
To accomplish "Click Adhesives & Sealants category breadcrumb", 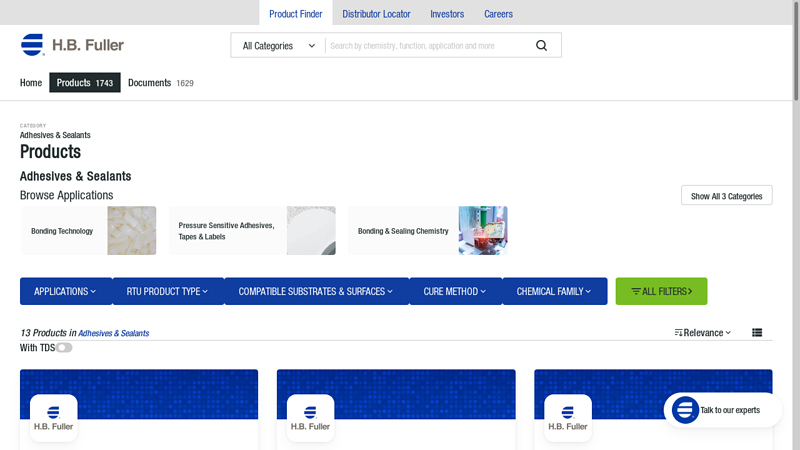I will [x=55, y=135].
